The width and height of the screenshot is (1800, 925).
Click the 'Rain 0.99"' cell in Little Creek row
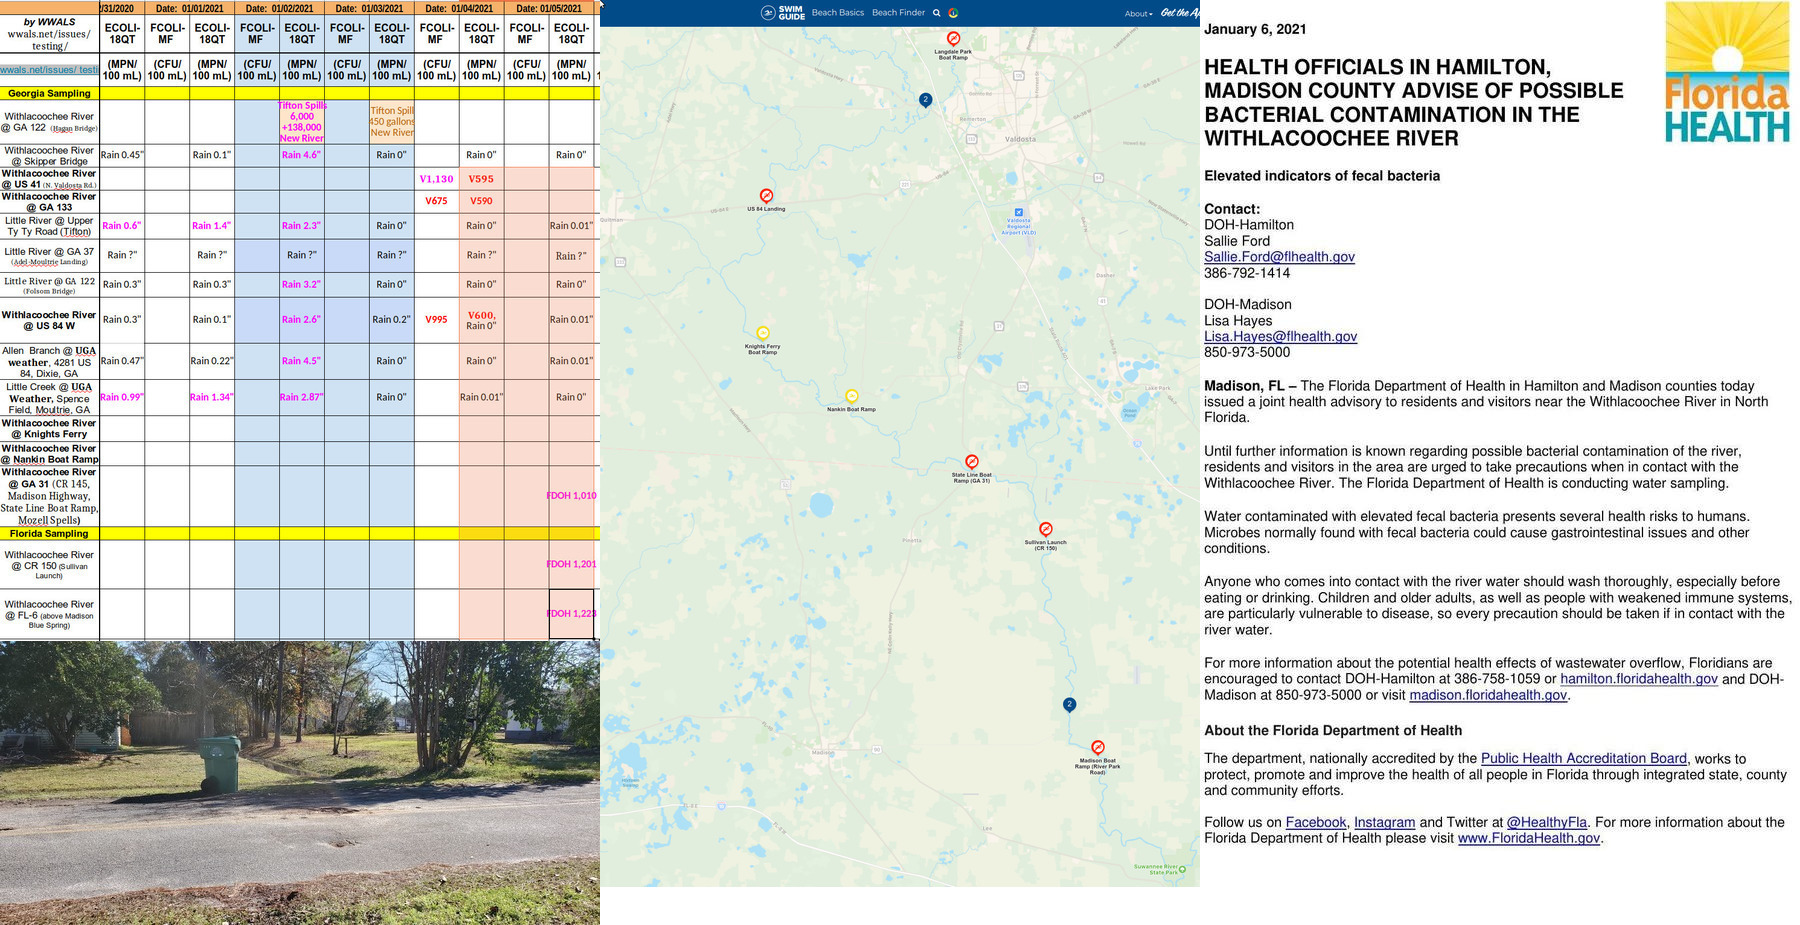coord(122,397)
